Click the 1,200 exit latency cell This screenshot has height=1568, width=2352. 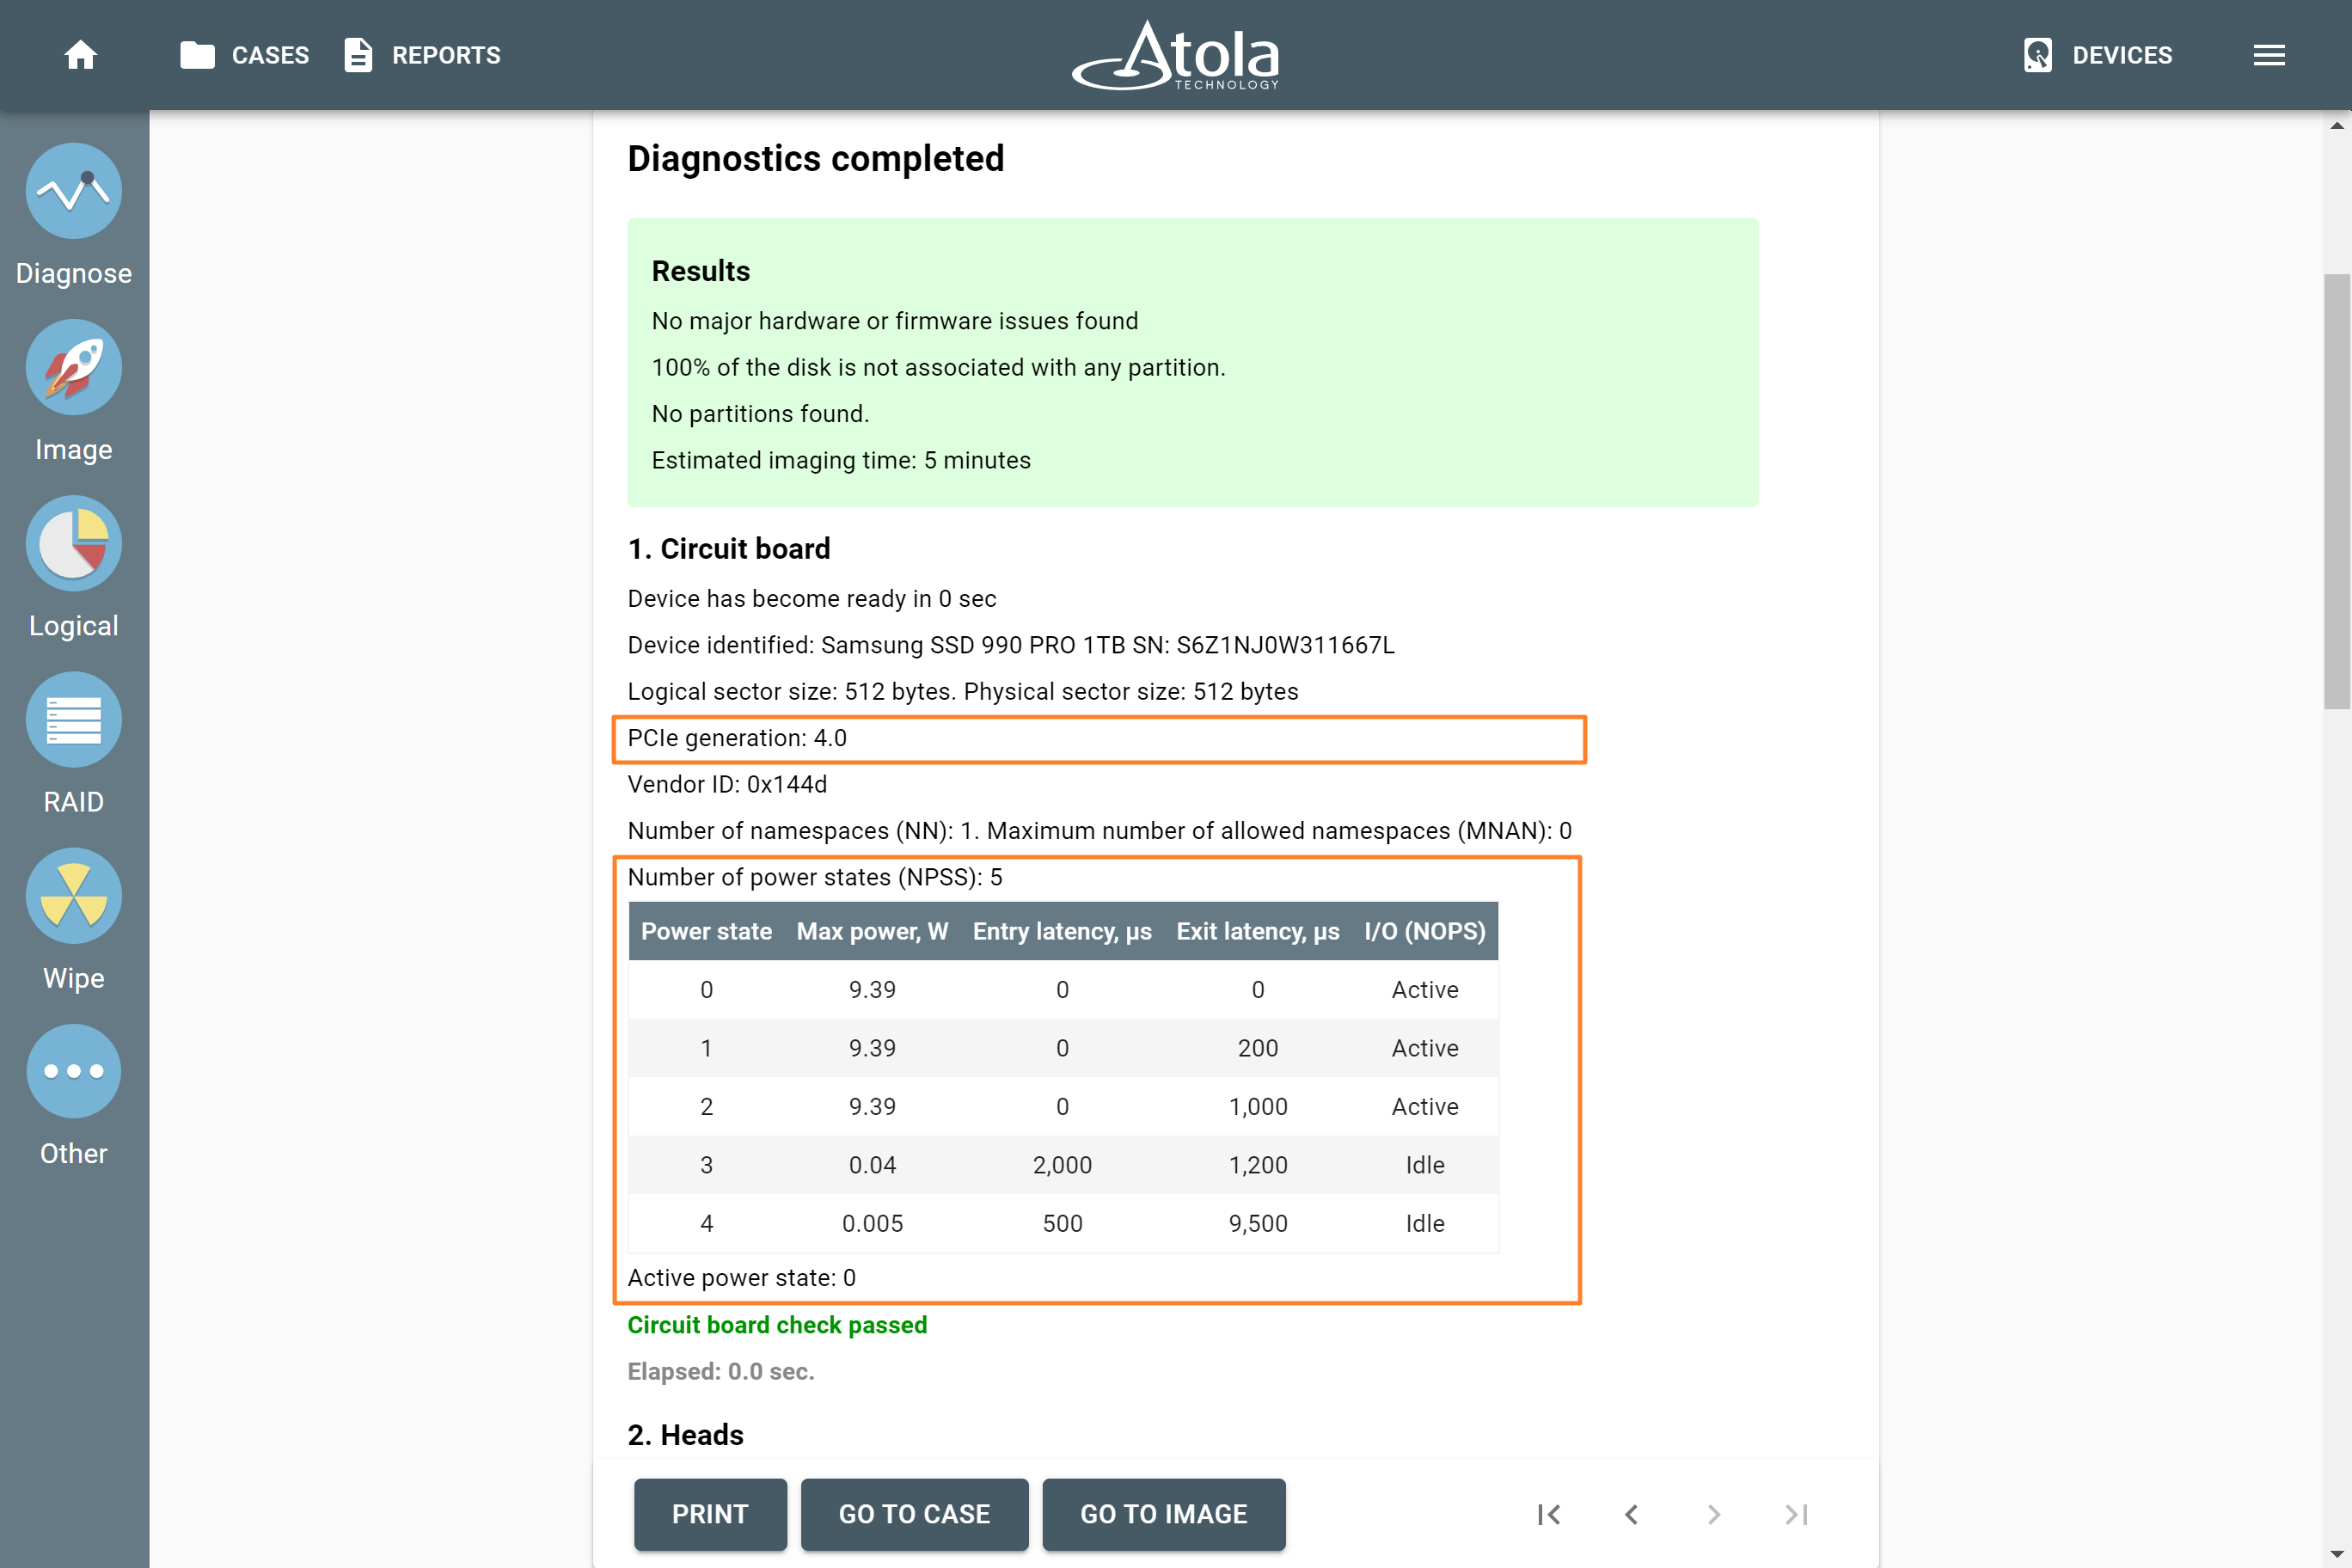(1258, 1165)
